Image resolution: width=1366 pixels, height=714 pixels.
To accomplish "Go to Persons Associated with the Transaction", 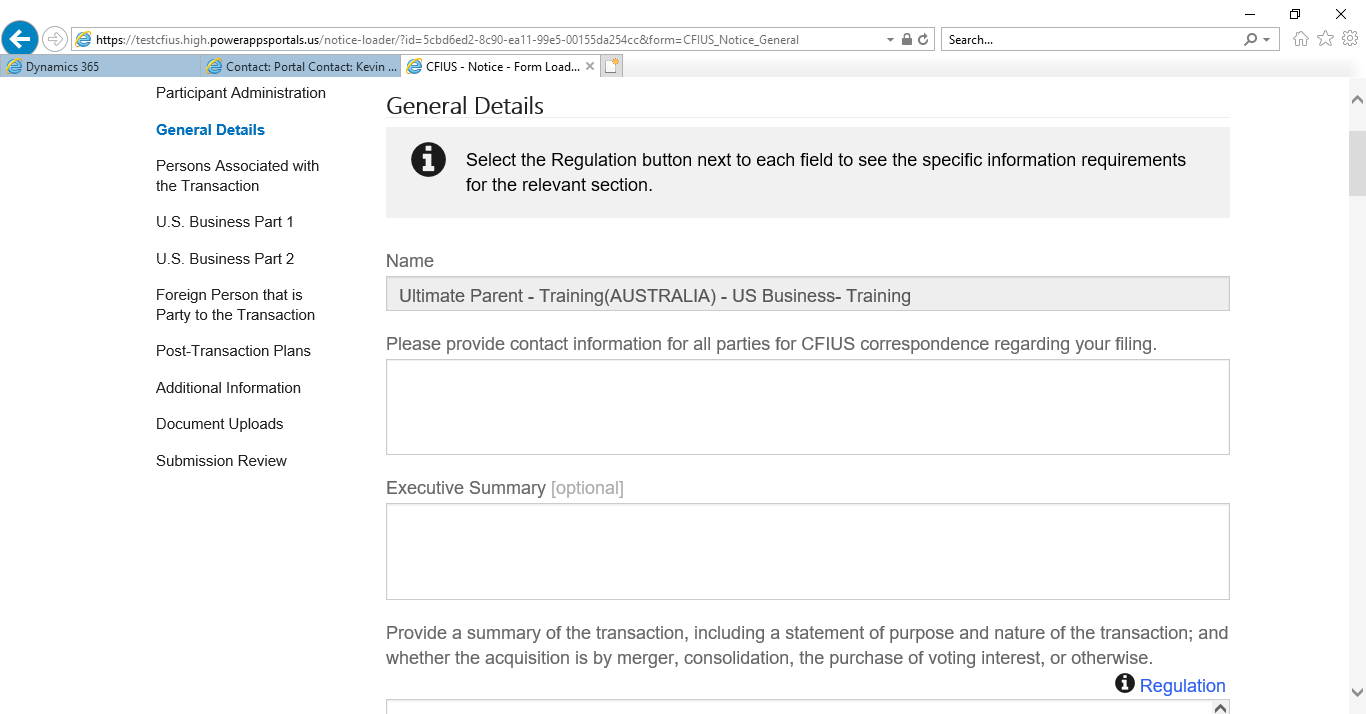I will [x=237, y=176].
